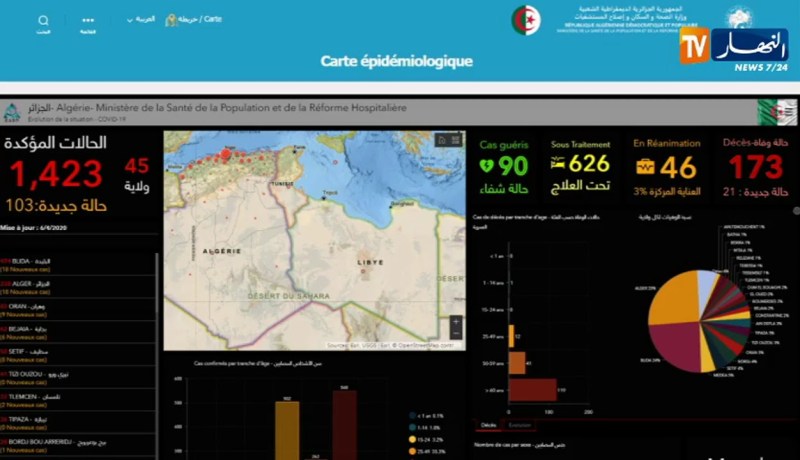Select the TLEMCEN row in the wilaya list

pyautogui.click(x=78, y=400)
